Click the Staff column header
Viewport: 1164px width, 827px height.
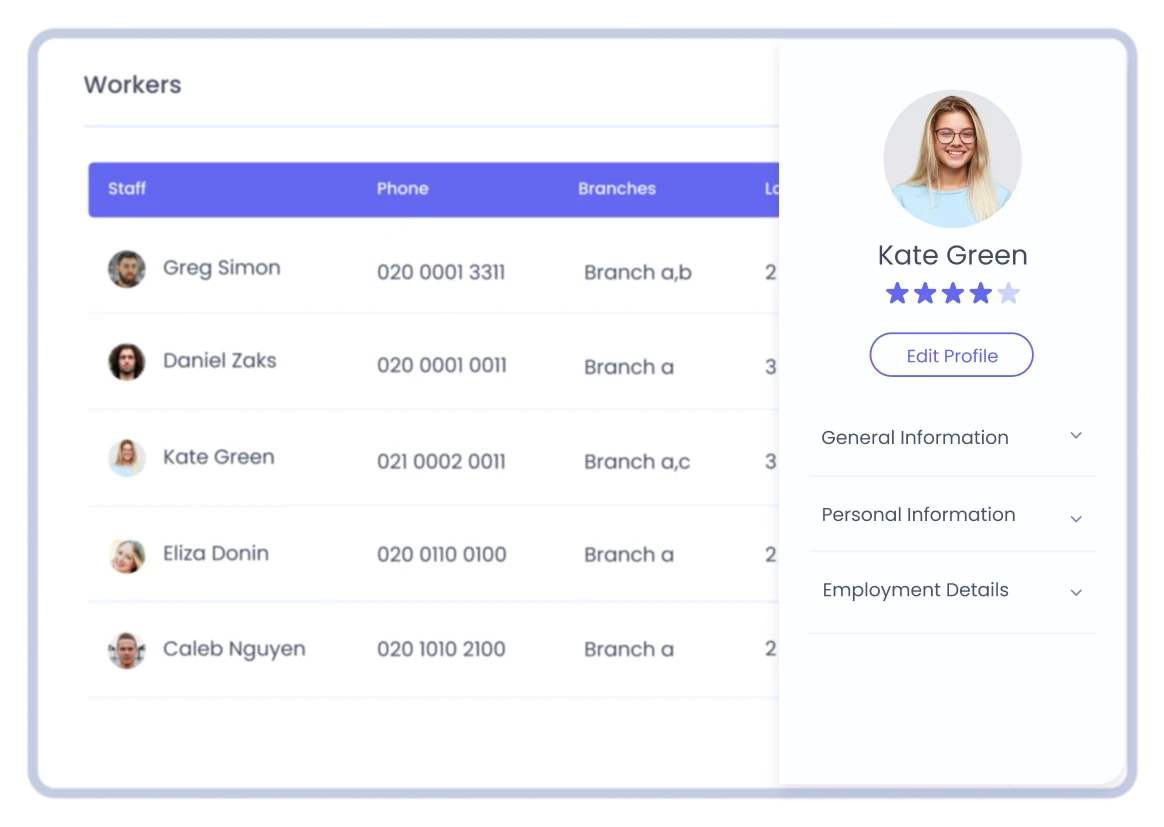127,189
